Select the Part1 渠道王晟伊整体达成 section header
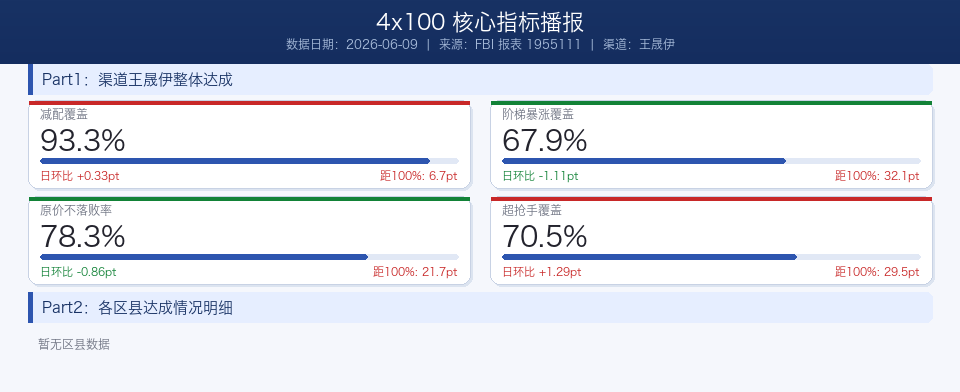Screen dimensions: 960x392 click(481, 80)
